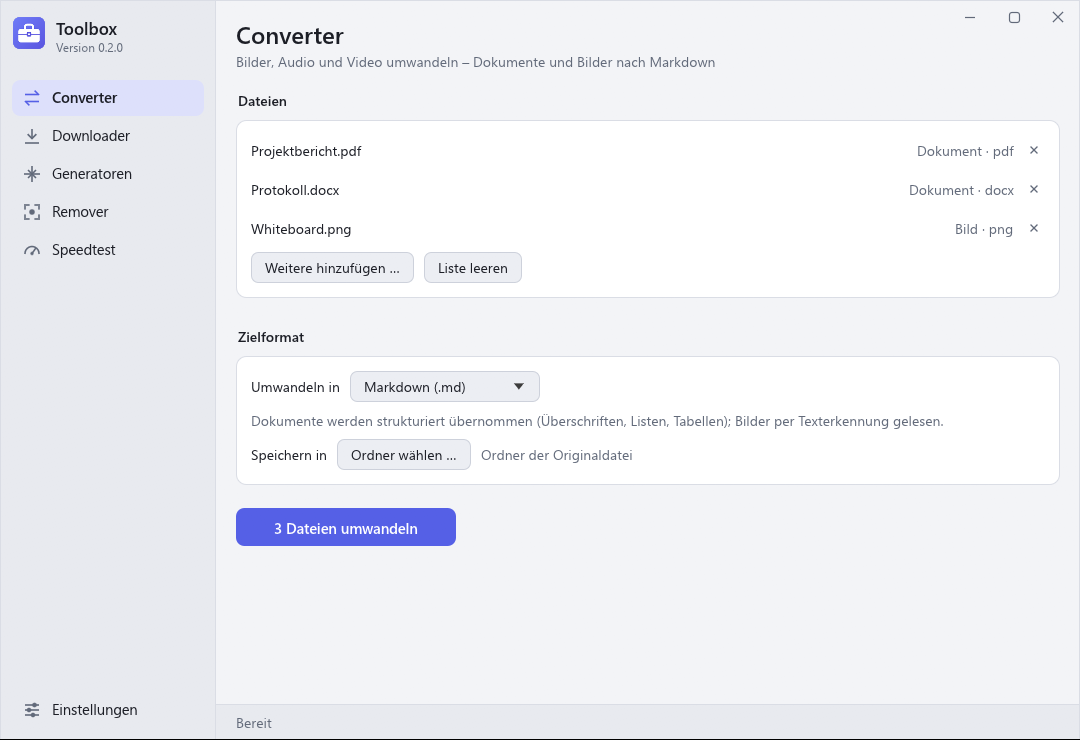The width and height of the screenshot is (1080, 740).
Task: Click the Liste leeren button
Action: (x=472, y=268)
